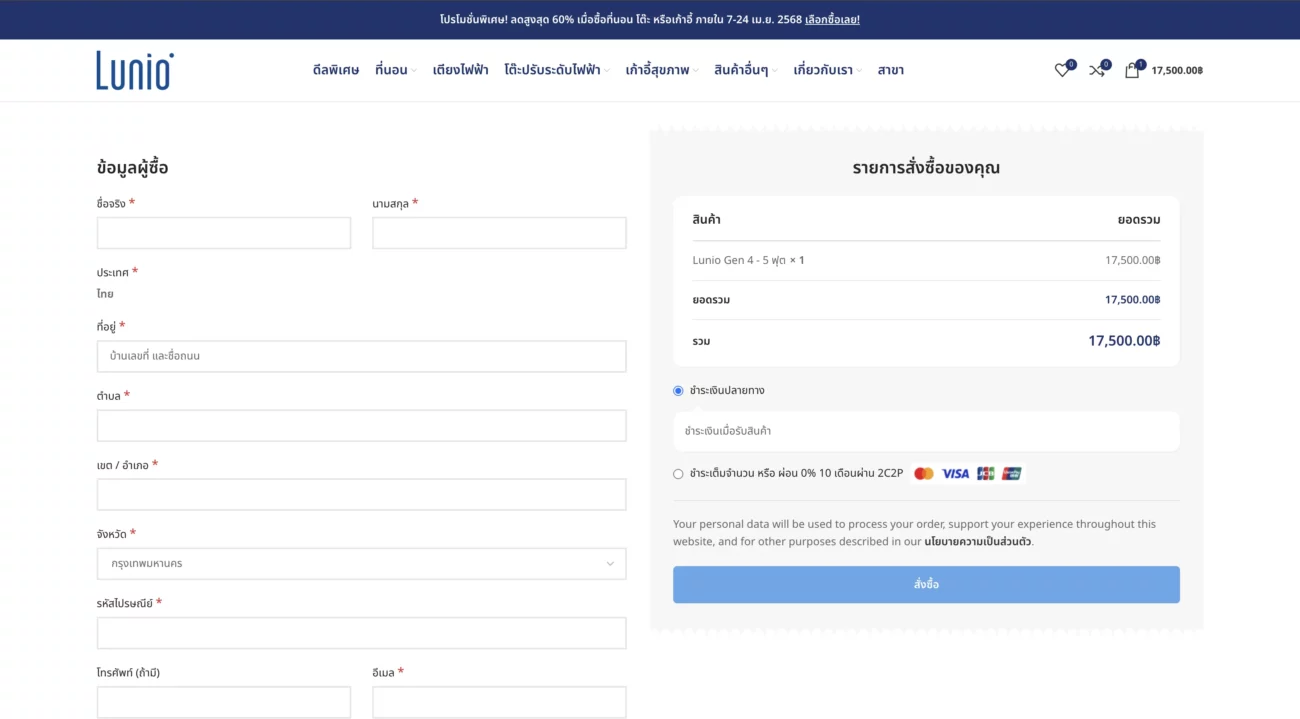Viewport: 1300px width, 719px height.
Task: Click the VISA payment logo
Action: (x=955, y=473)
